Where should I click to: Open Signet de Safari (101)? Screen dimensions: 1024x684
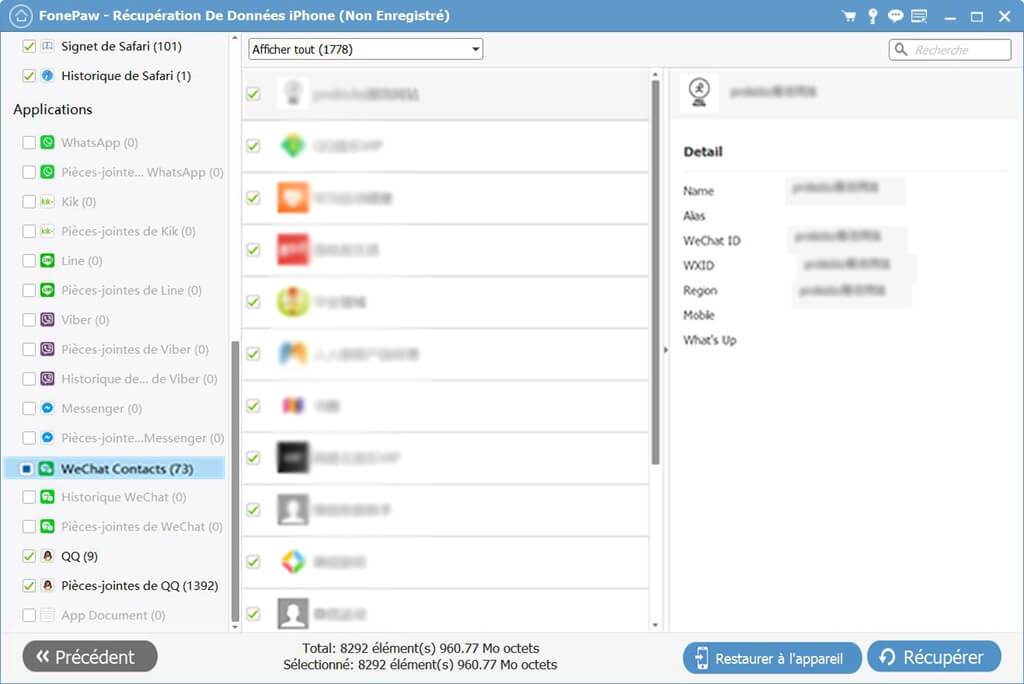pos(121,46)
